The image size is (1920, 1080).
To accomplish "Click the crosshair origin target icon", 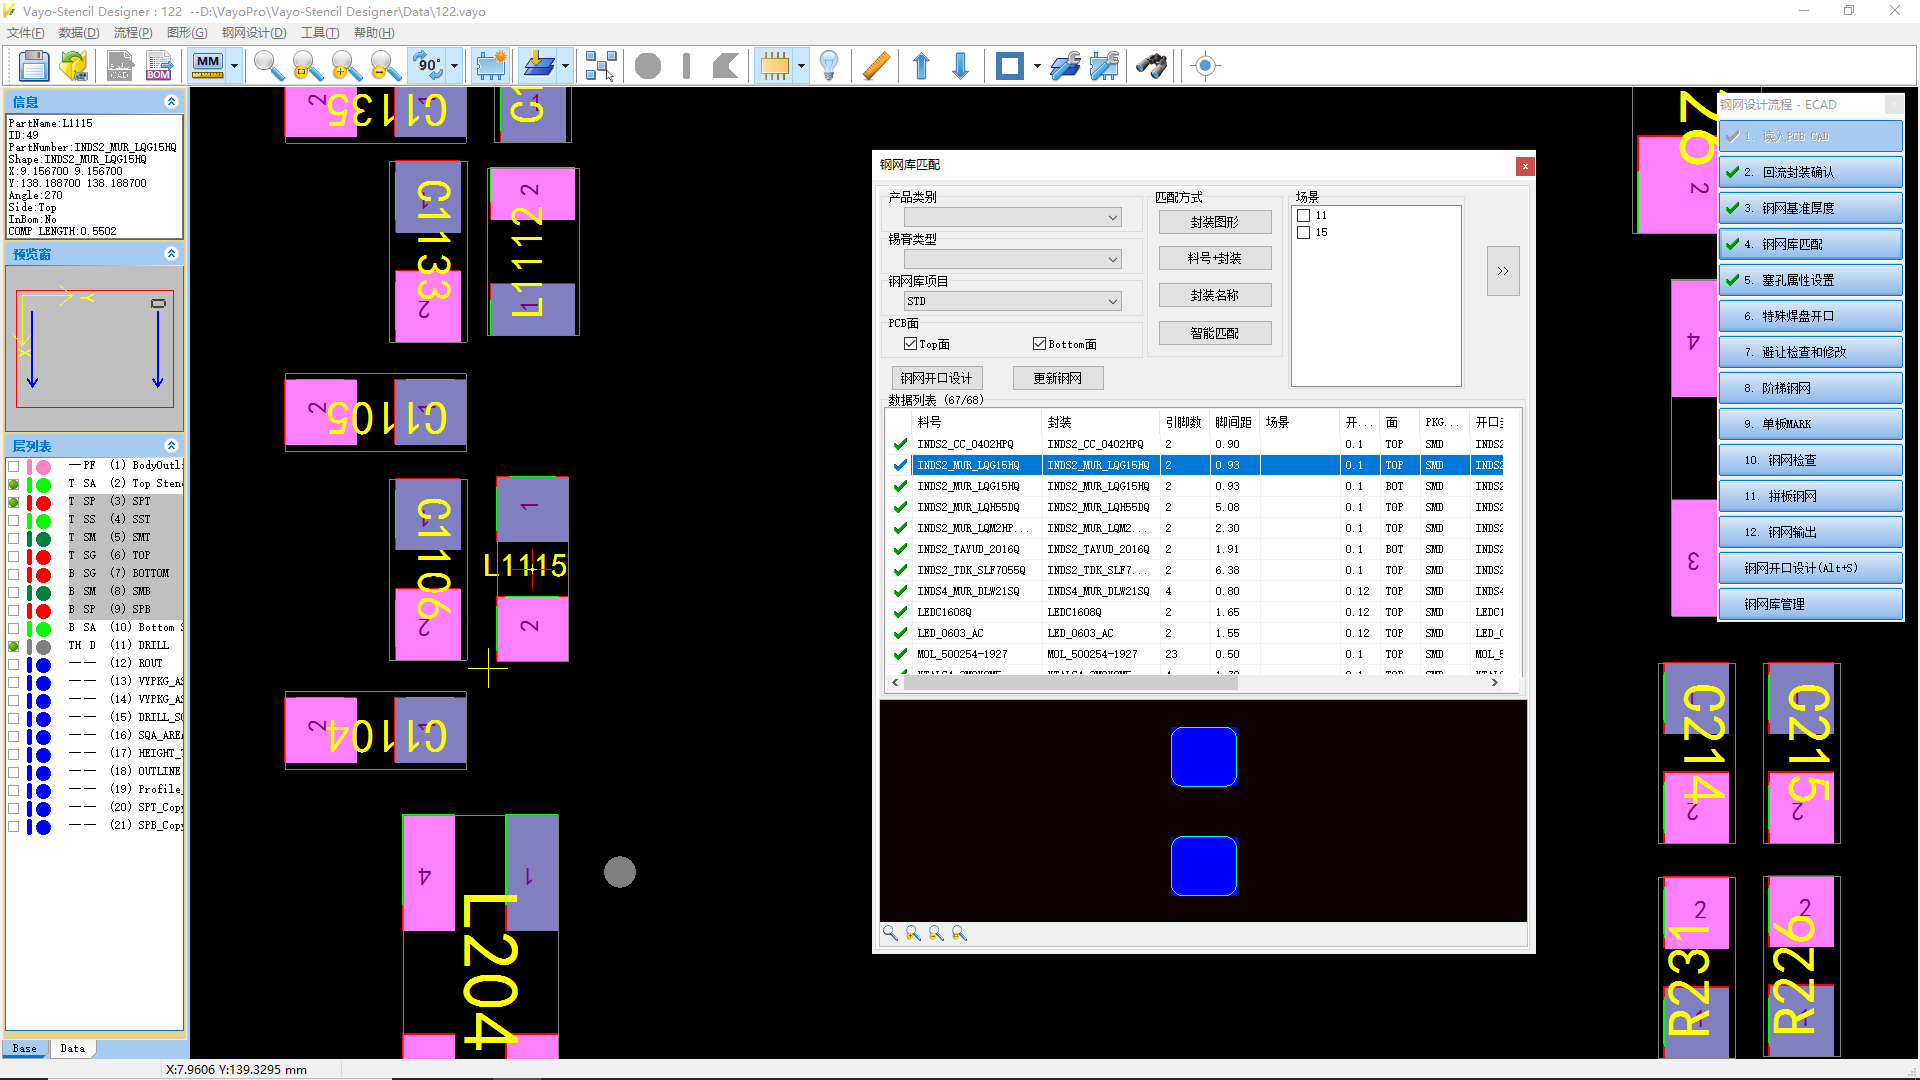I will coord(1205,67).
